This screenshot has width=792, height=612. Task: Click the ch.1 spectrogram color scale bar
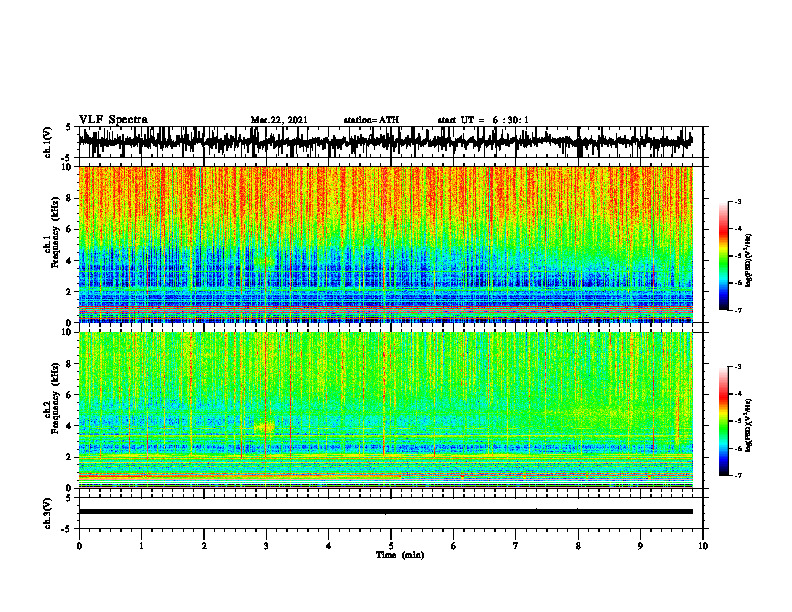pos(724,256)
